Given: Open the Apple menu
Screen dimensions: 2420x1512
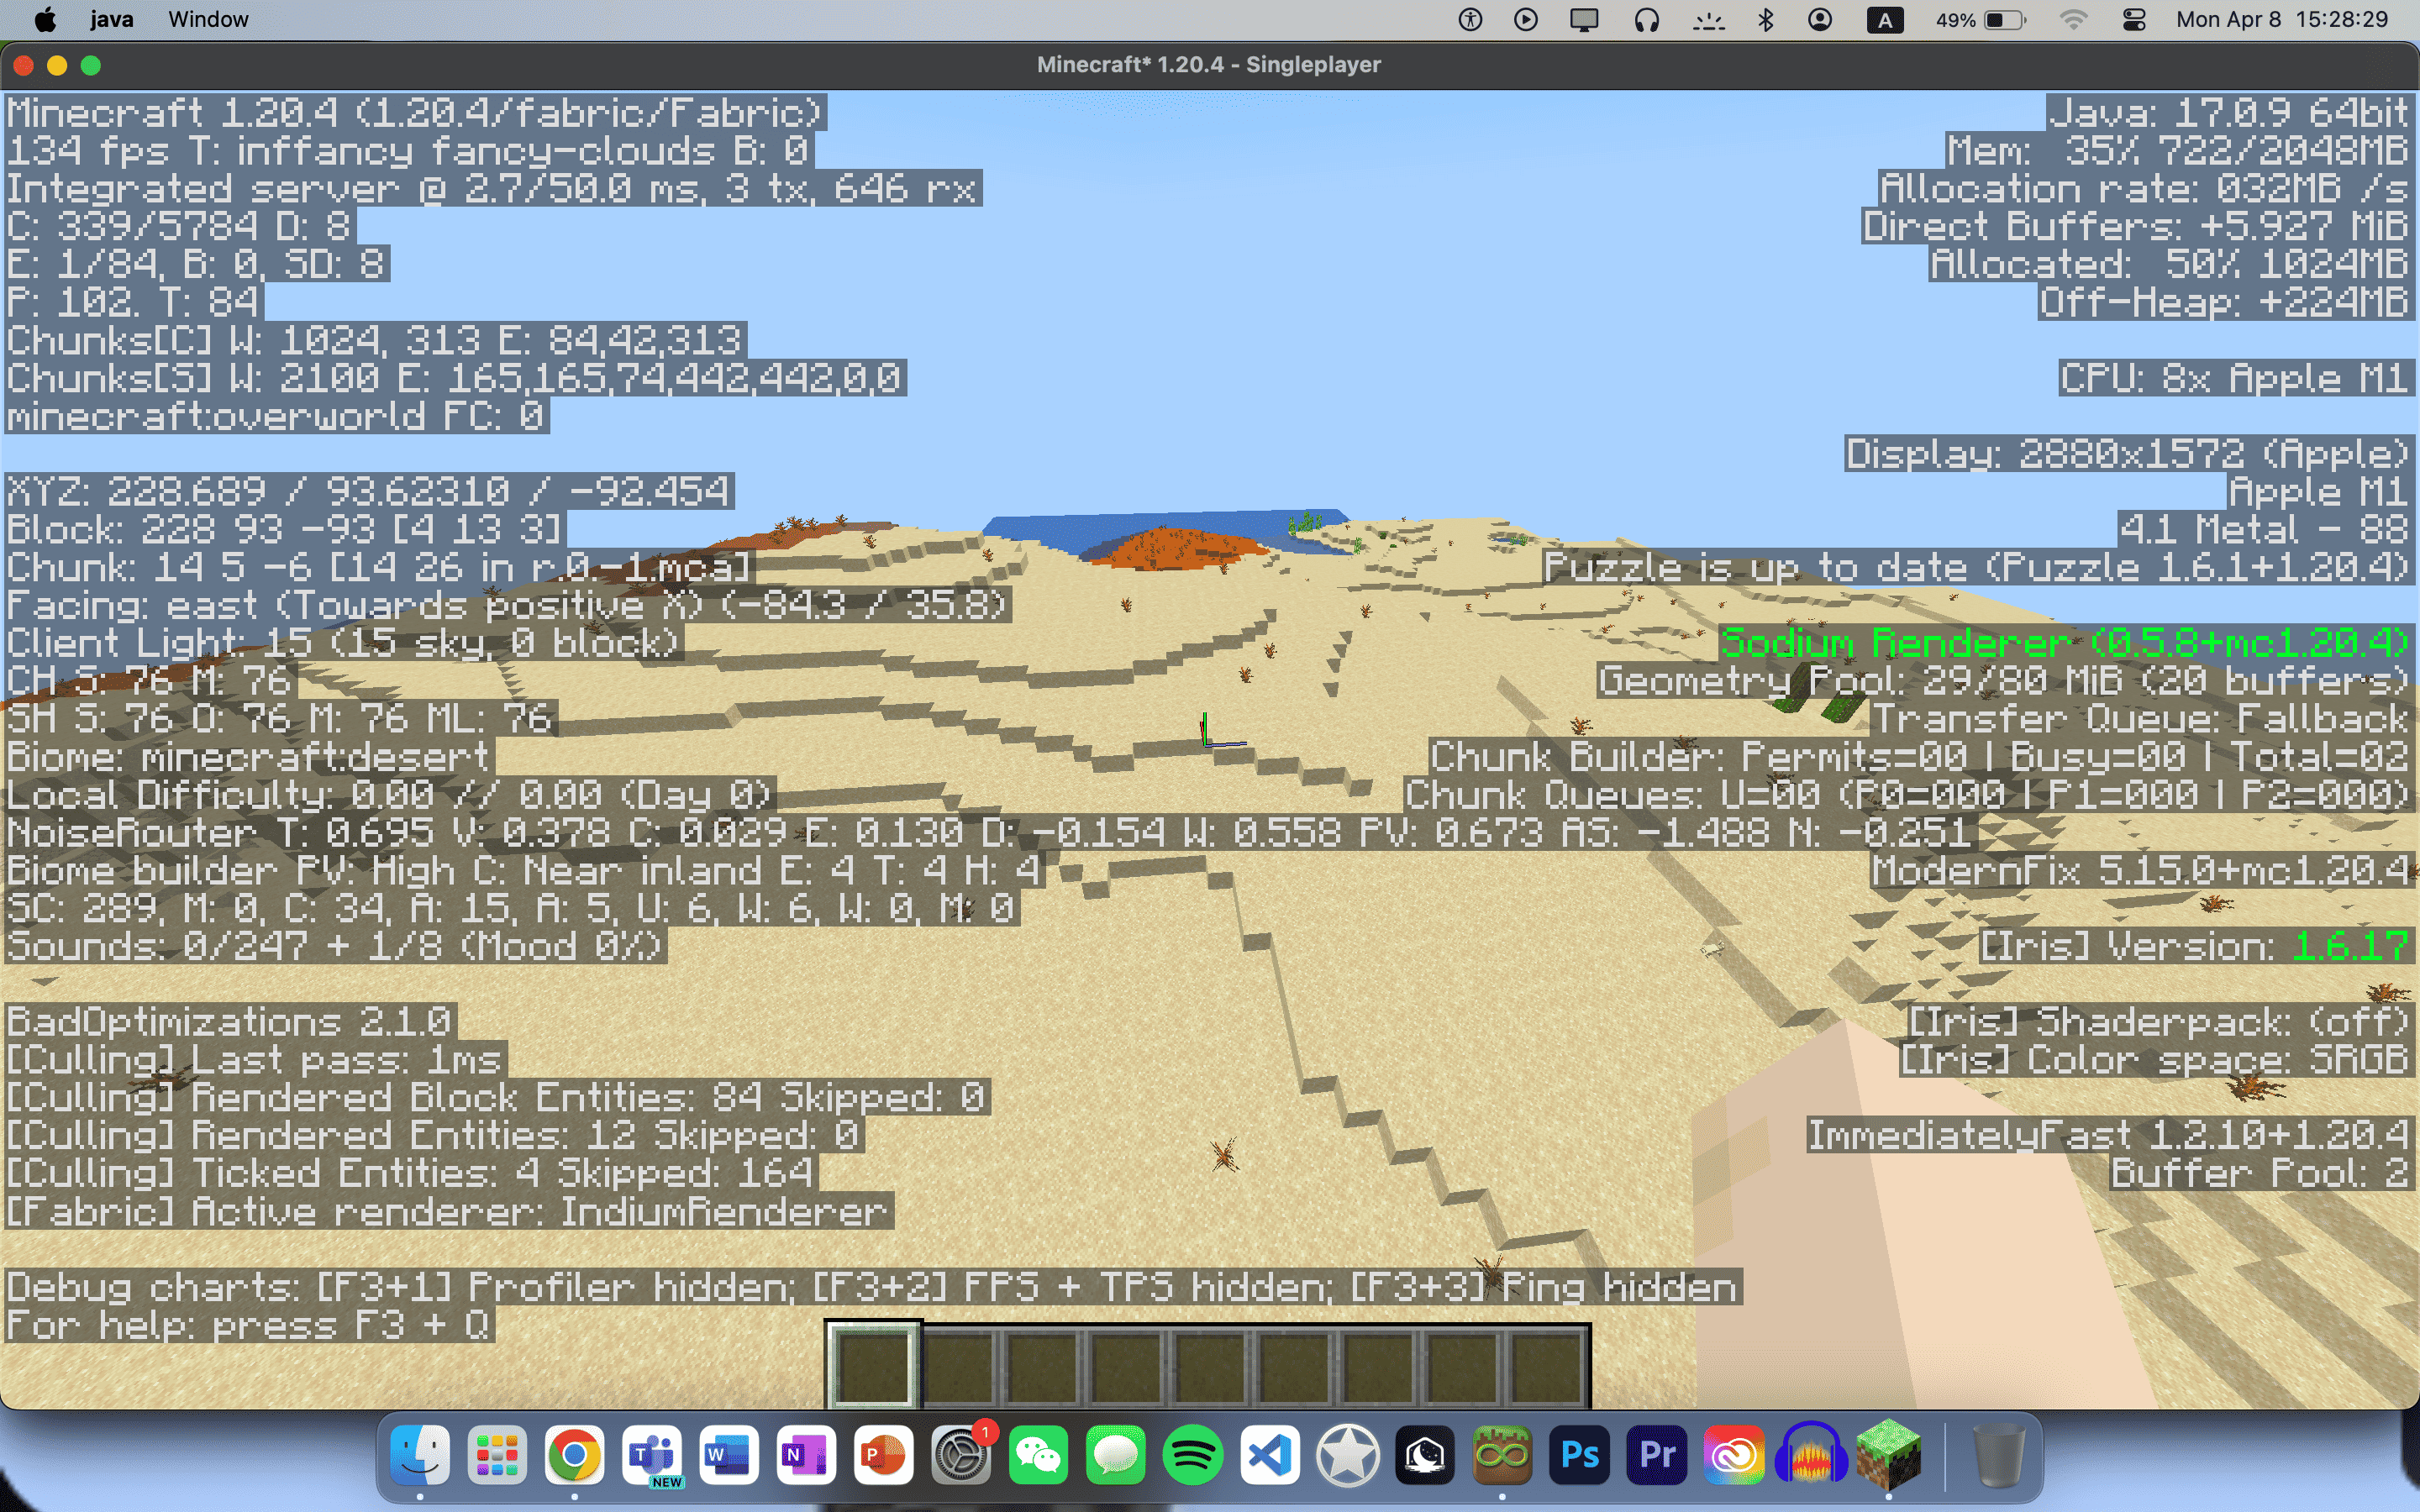Looking at the screenshot, I should pyautogui.click(x=45, y=20).
